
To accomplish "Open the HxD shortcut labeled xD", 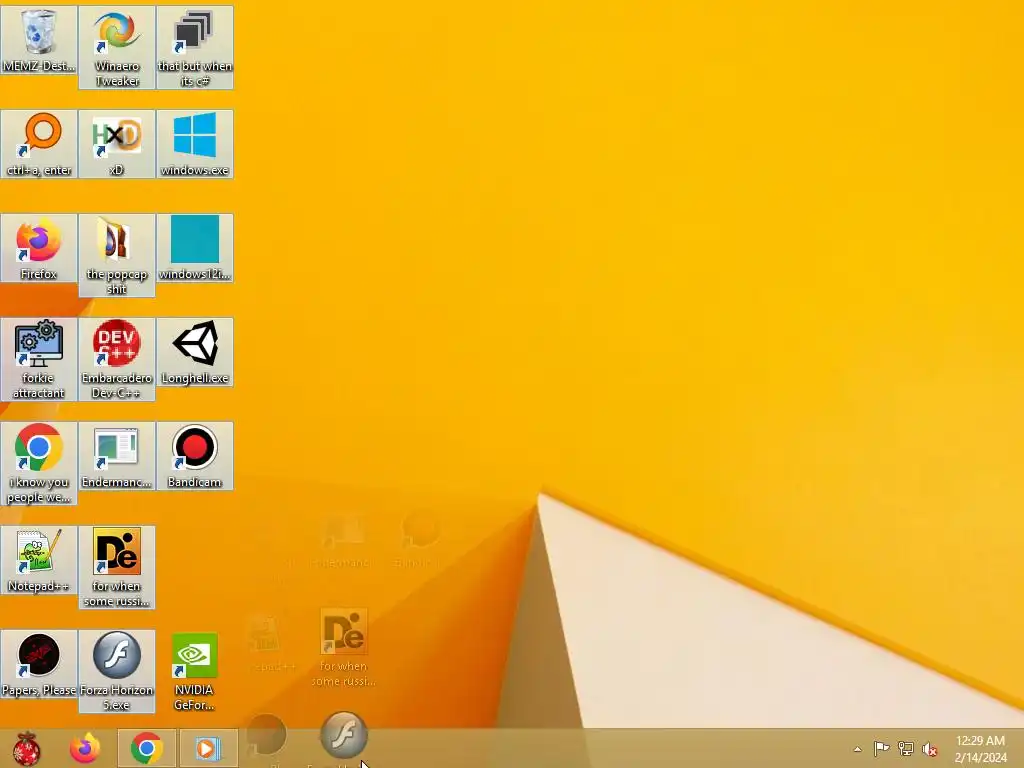I will [x=117, y=144].
